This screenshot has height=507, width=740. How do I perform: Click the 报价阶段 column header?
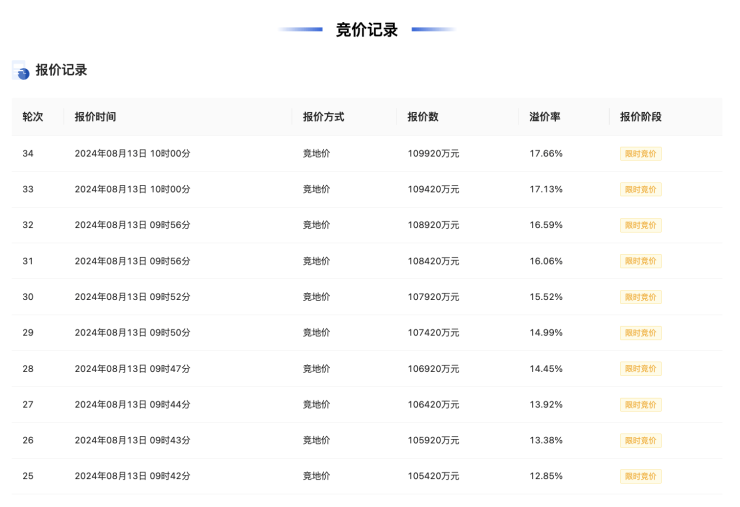click(640, 117)
